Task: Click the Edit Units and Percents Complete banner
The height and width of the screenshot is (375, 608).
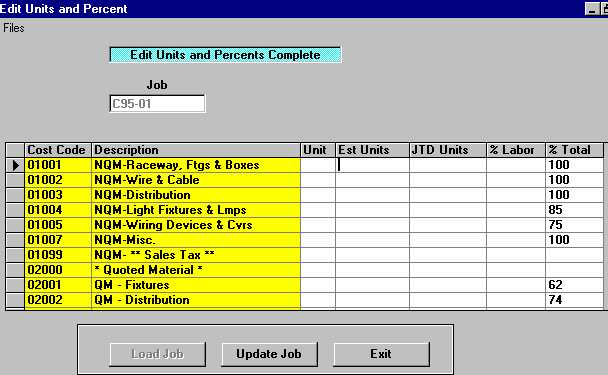Action: click(x=225, y=55)
